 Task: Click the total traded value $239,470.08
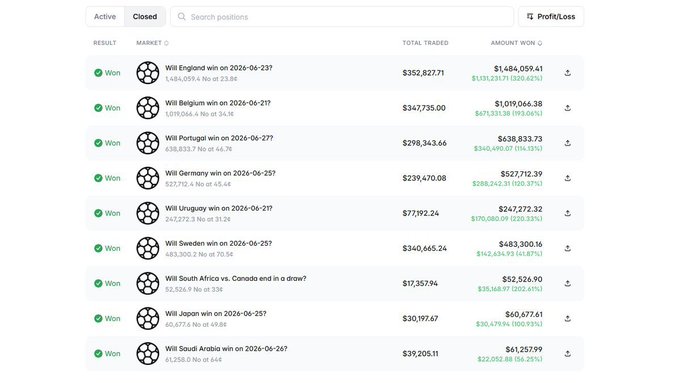coord(425,178)
